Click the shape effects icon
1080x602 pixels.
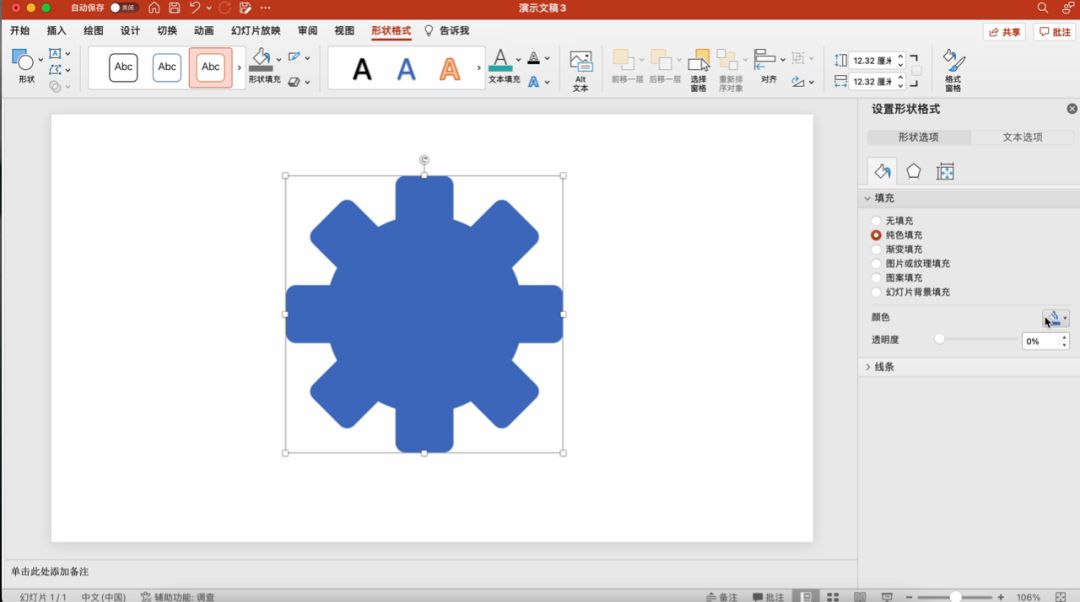tap(295, 82)
